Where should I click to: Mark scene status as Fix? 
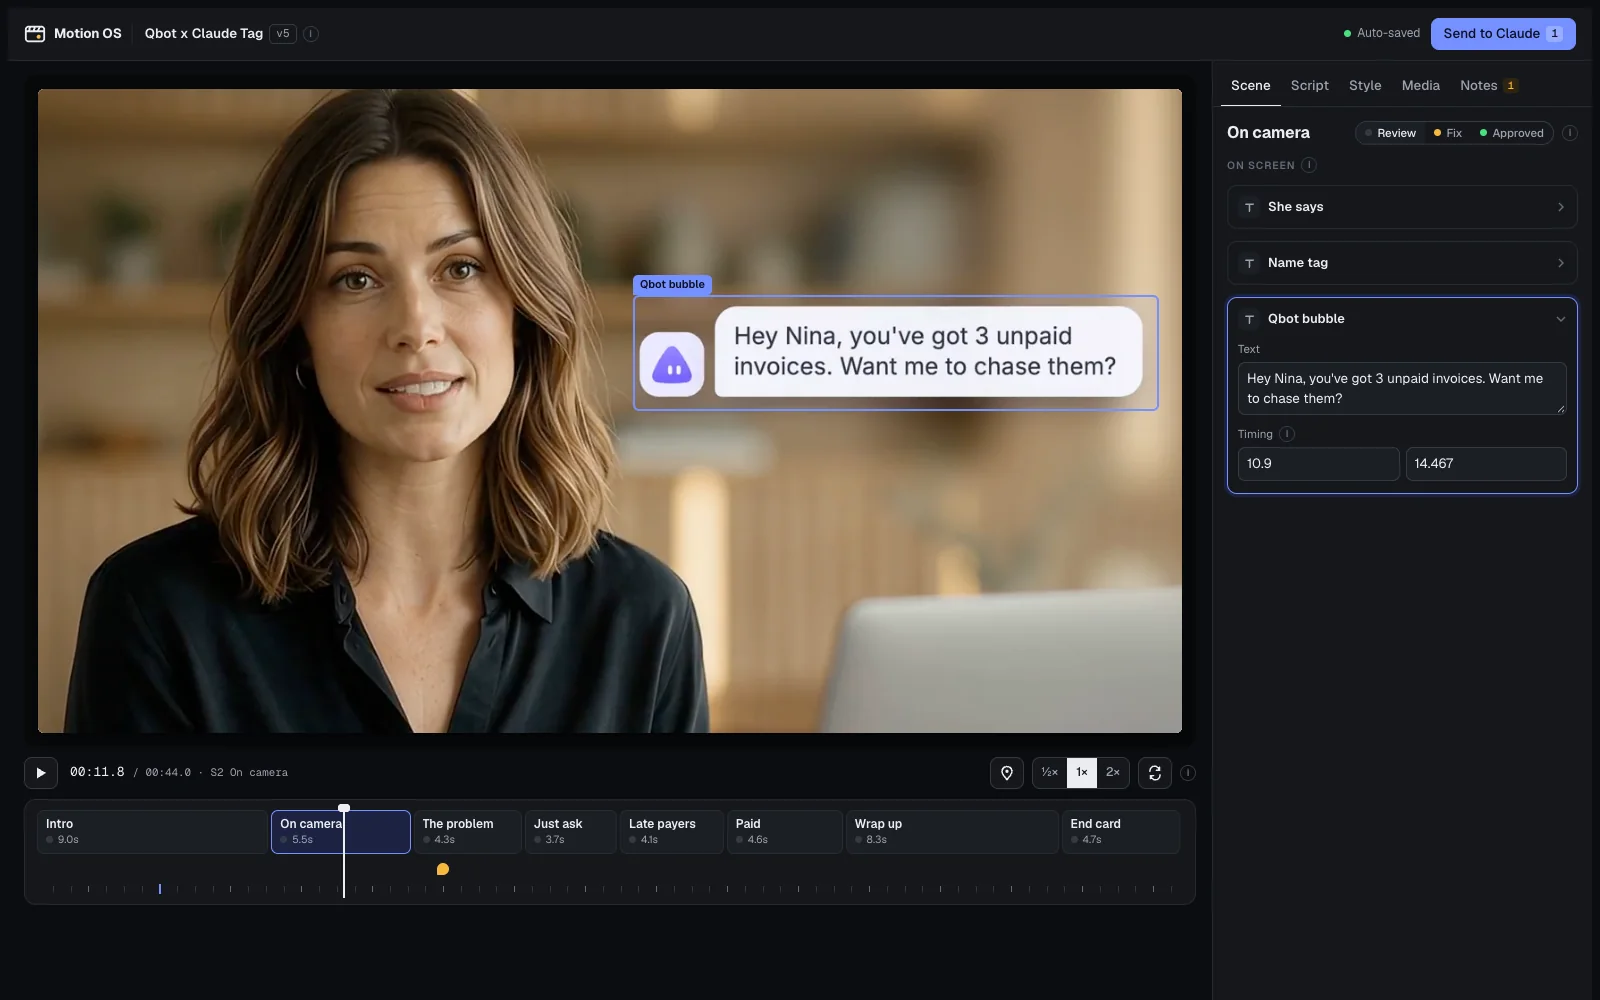[1448, 133]
